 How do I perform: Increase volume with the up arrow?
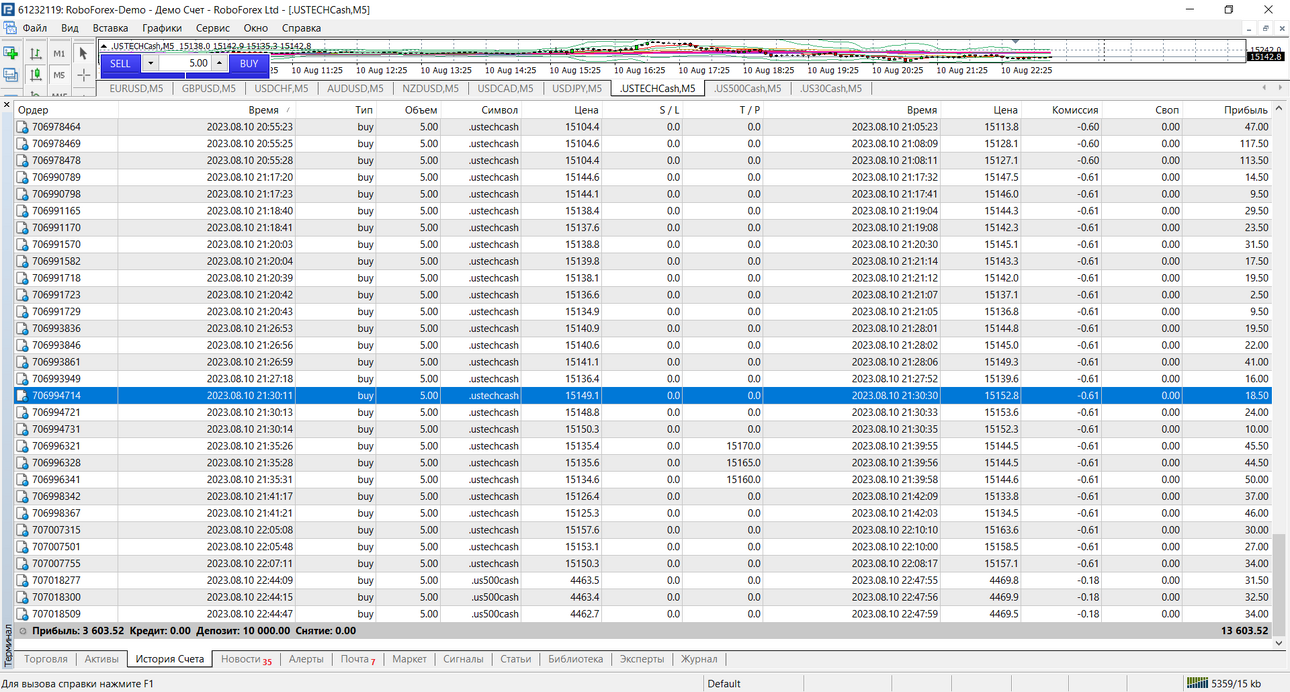[x=219, y=63]
